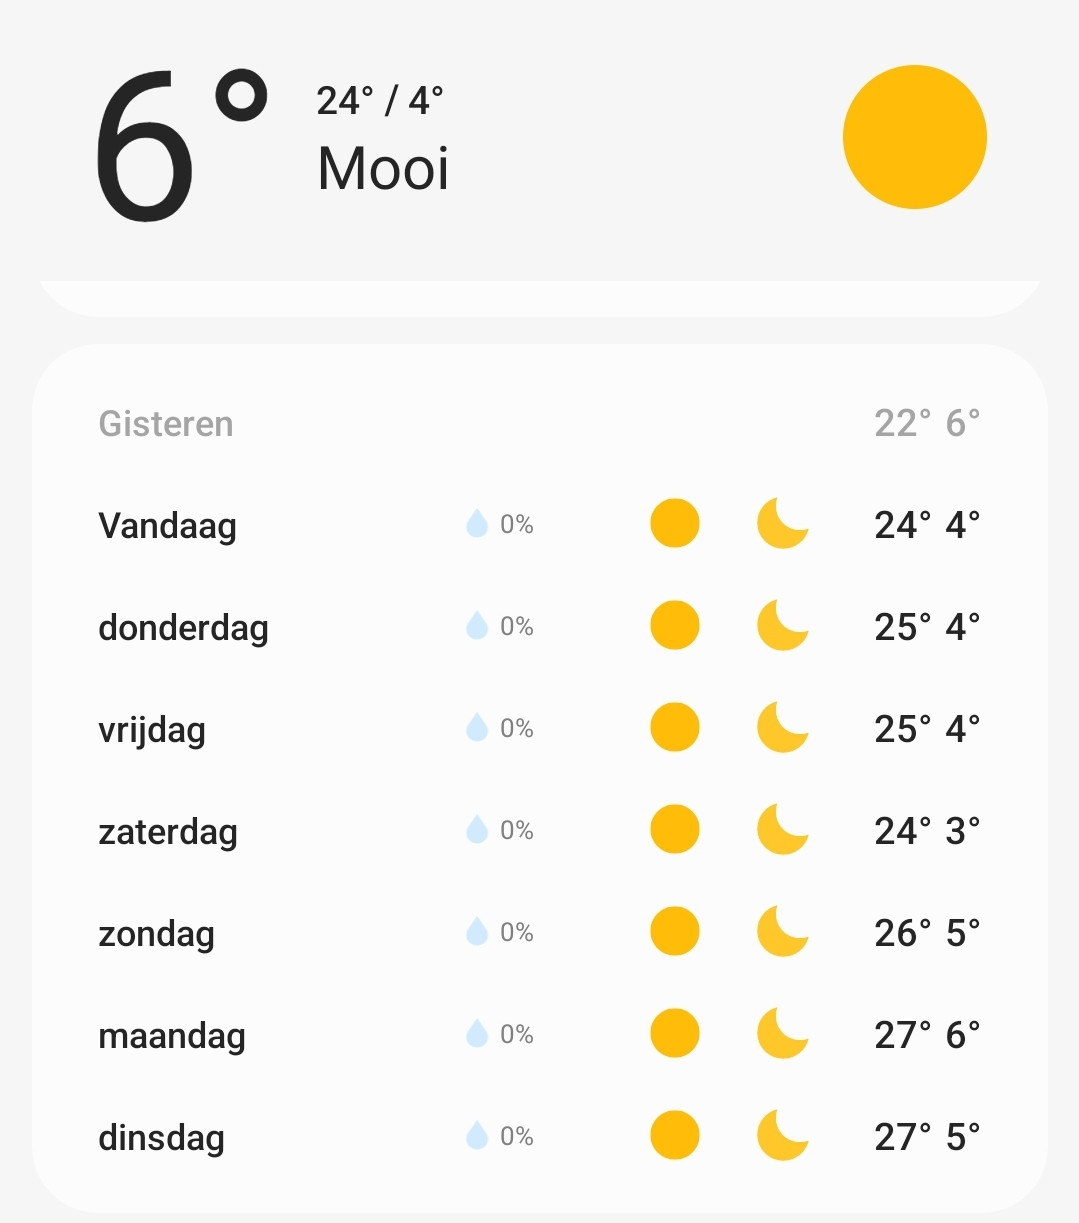Screen dimensions: 1079x1223
Task: Open the Vandaag forecast row
Action: [x=539, y=524]
